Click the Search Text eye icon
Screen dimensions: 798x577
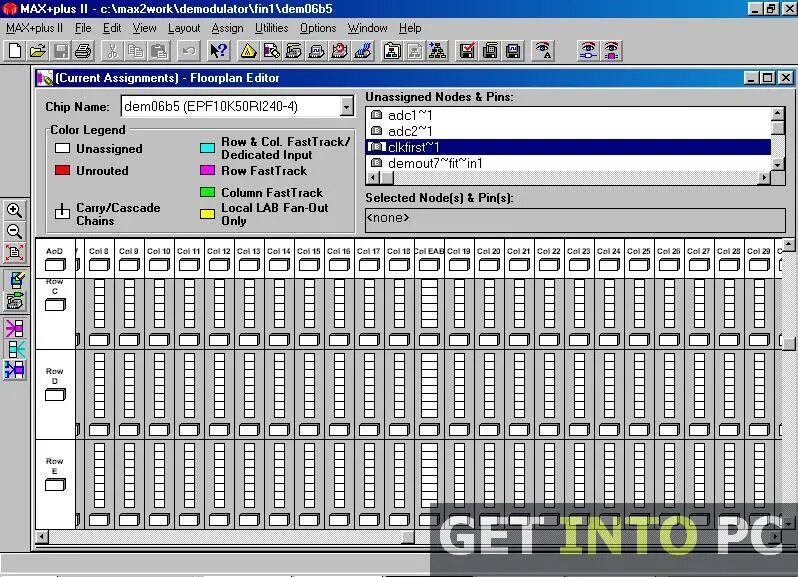pyautogui.click(x=543, y=51)
